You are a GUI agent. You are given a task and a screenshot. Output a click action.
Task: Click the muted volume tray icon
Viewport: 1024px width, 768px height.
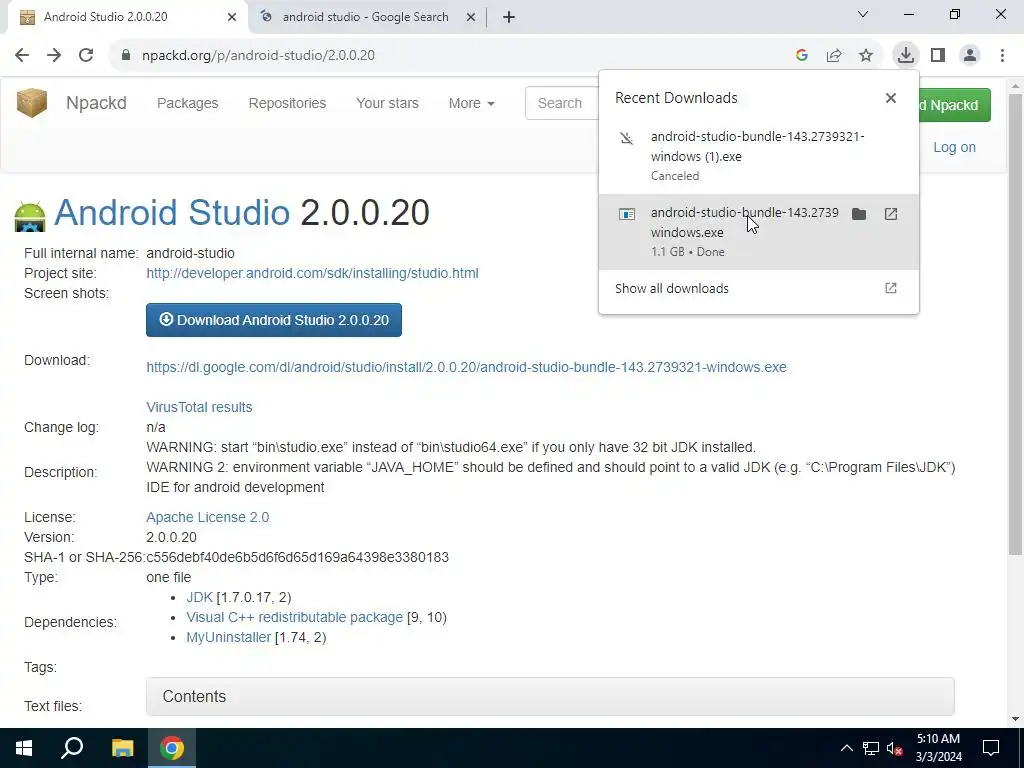coord(895,748)
